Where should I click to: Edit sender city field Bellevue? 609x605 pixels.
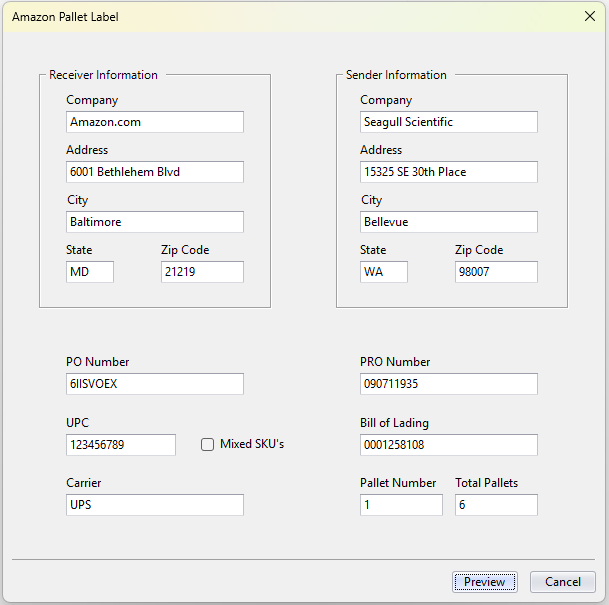pos(449,222)
